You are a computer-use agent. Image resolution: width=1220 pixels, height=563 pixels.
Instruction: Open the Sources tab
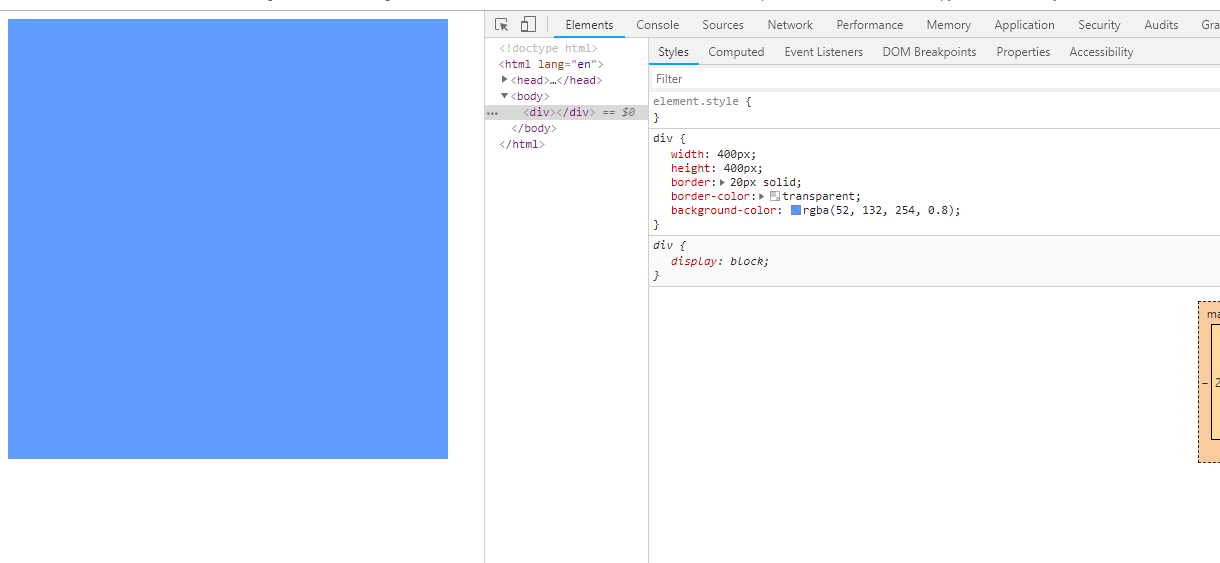[723, 25]
